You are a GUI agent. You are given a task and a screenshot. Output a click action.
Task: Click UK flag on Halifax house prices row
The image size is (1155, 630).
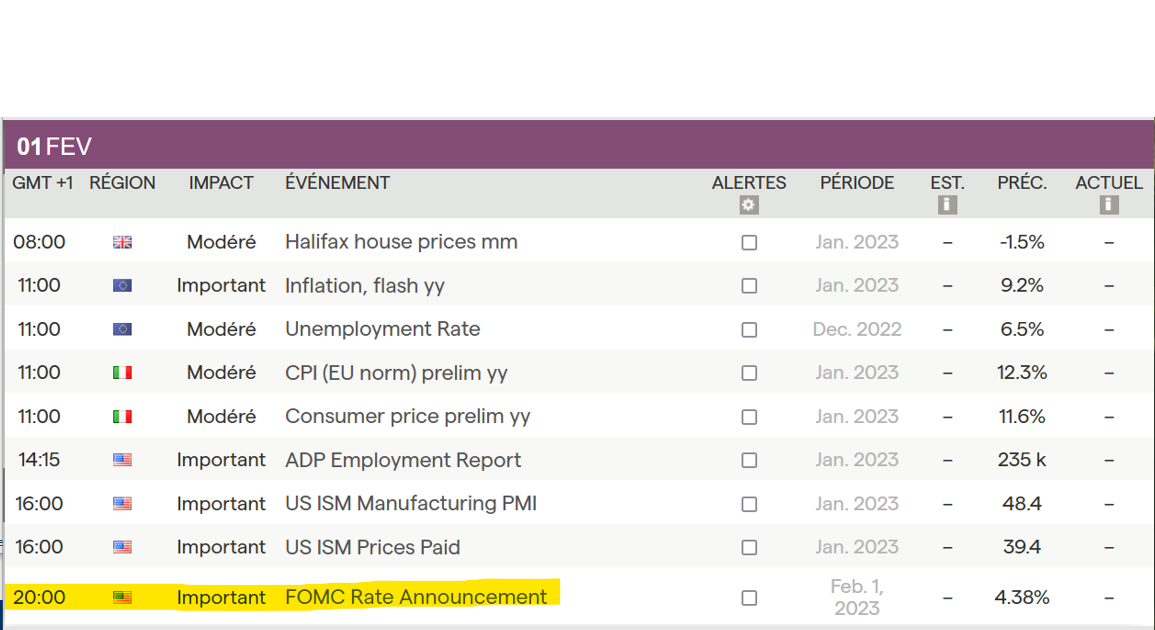(x=122, y=242)
